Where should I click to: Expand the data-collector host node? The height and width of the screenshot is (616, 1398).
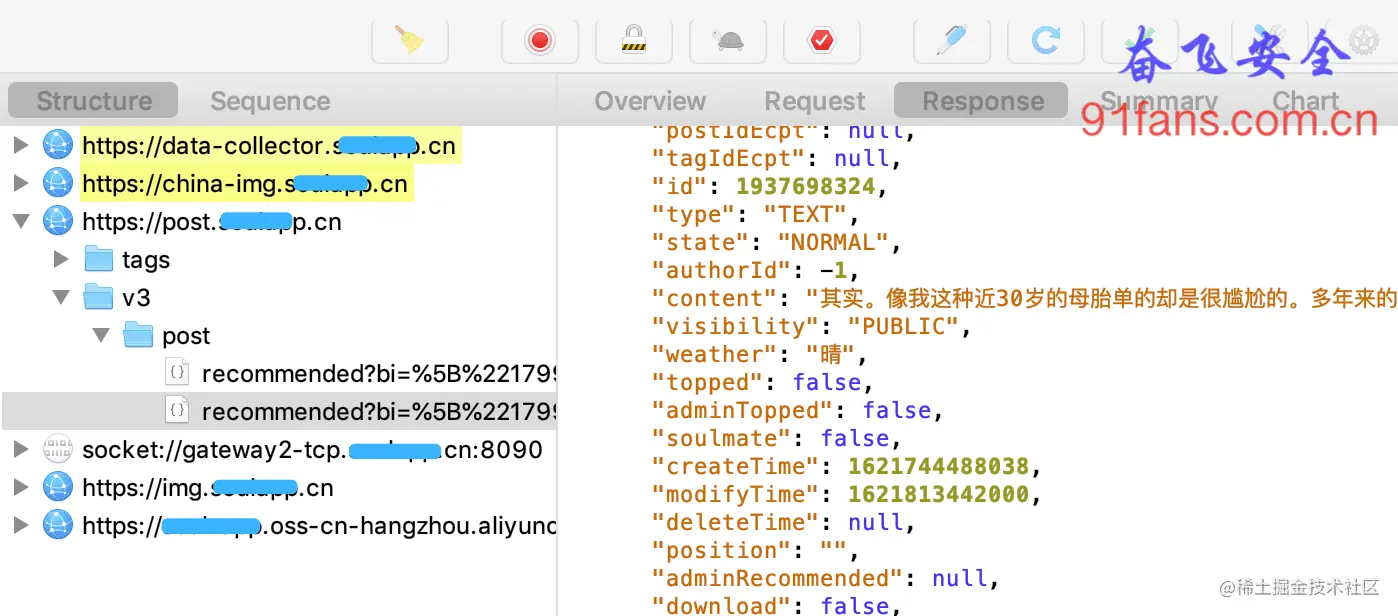click(21, 146)
